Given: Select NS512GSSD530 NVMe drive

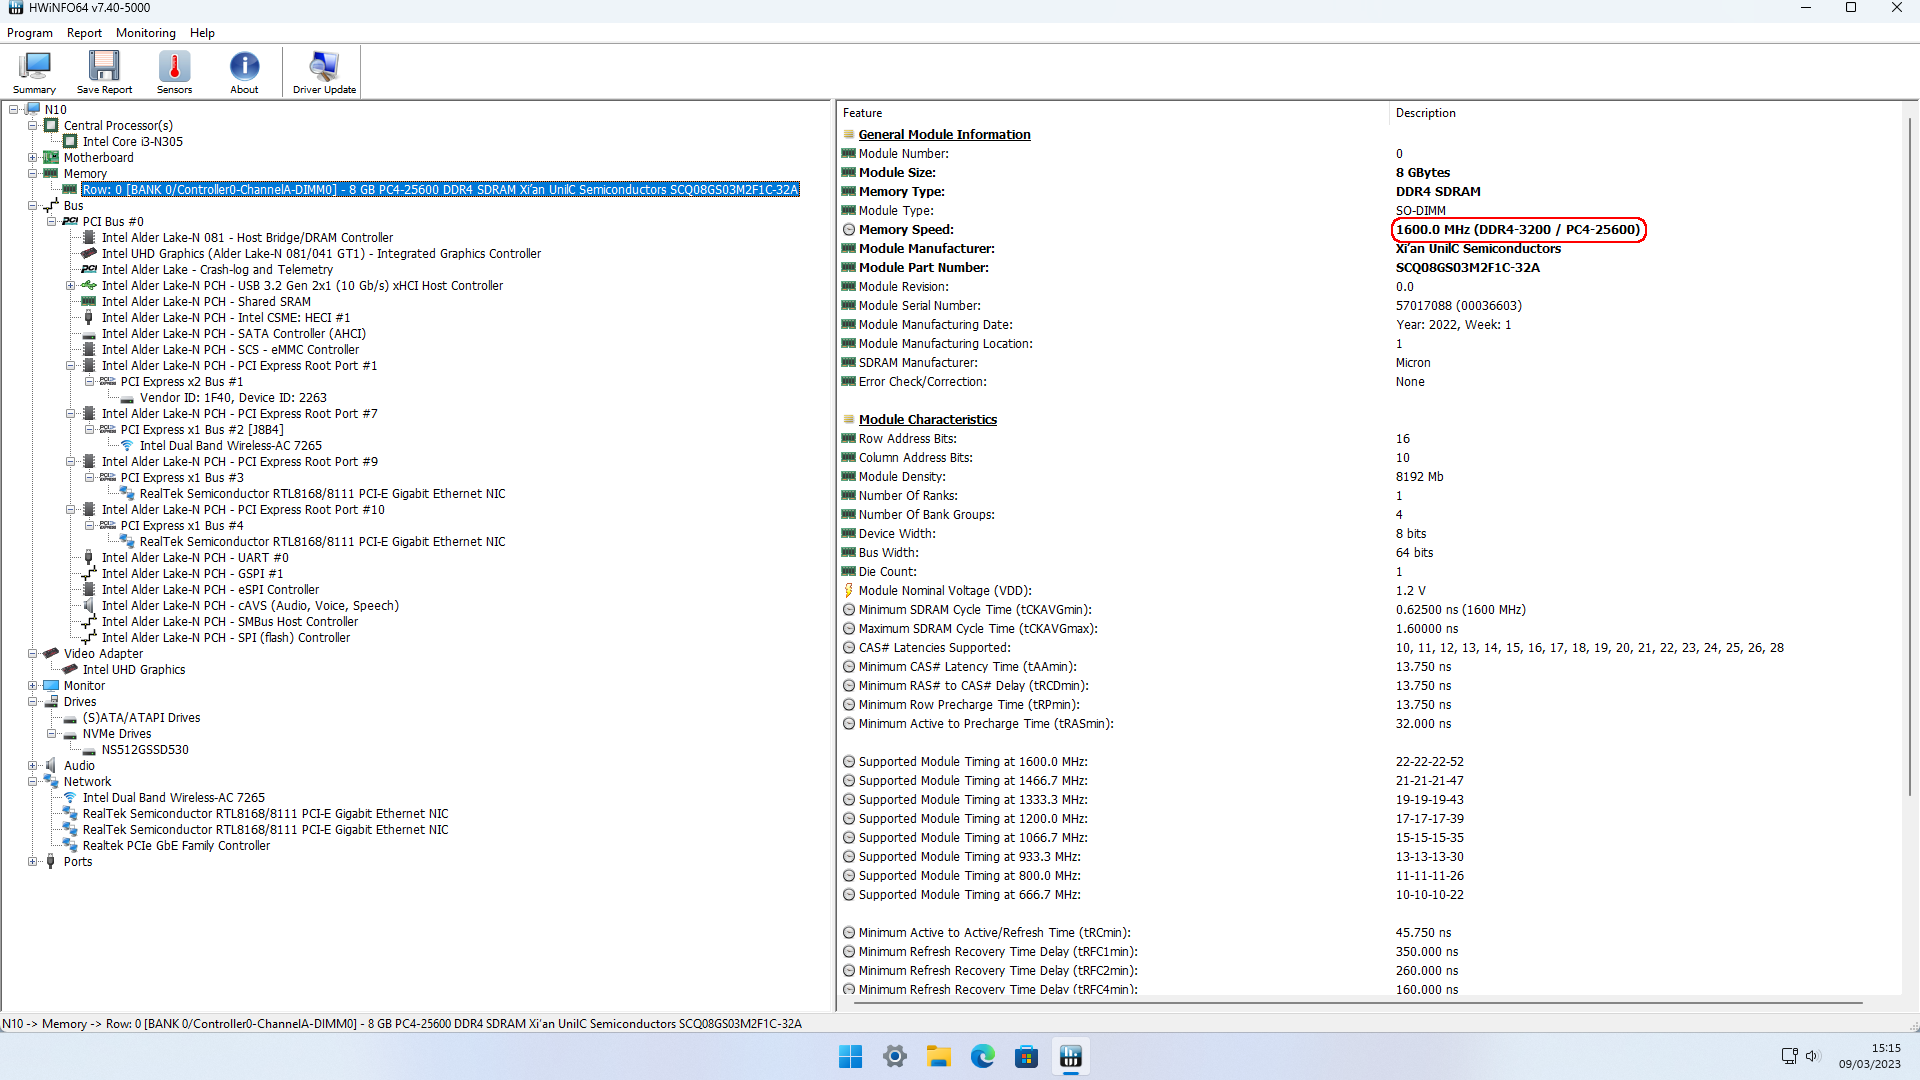Looking at the screenshot, I should (145, 750).
